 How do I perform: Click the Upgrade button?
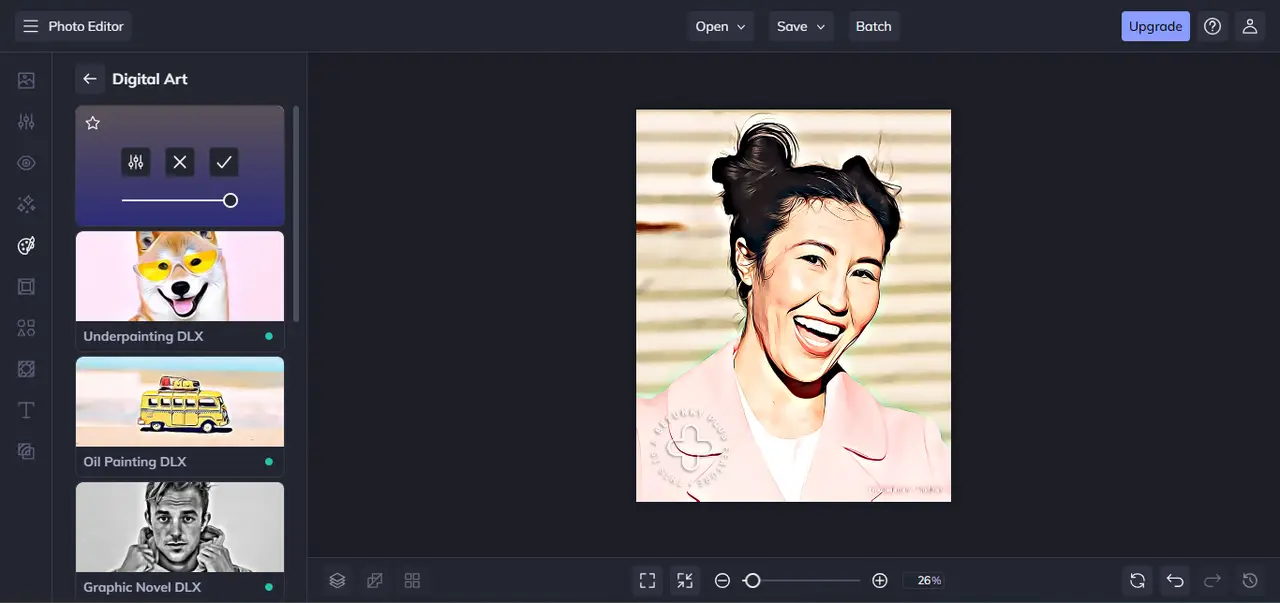1155,26
